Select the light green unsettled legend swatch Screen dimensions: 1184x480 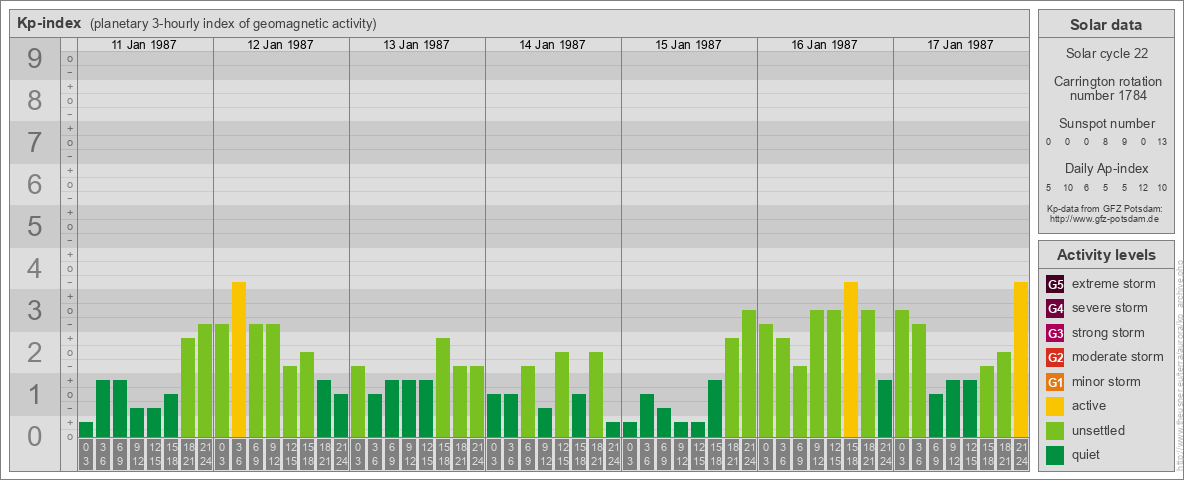pos(1055,431)
